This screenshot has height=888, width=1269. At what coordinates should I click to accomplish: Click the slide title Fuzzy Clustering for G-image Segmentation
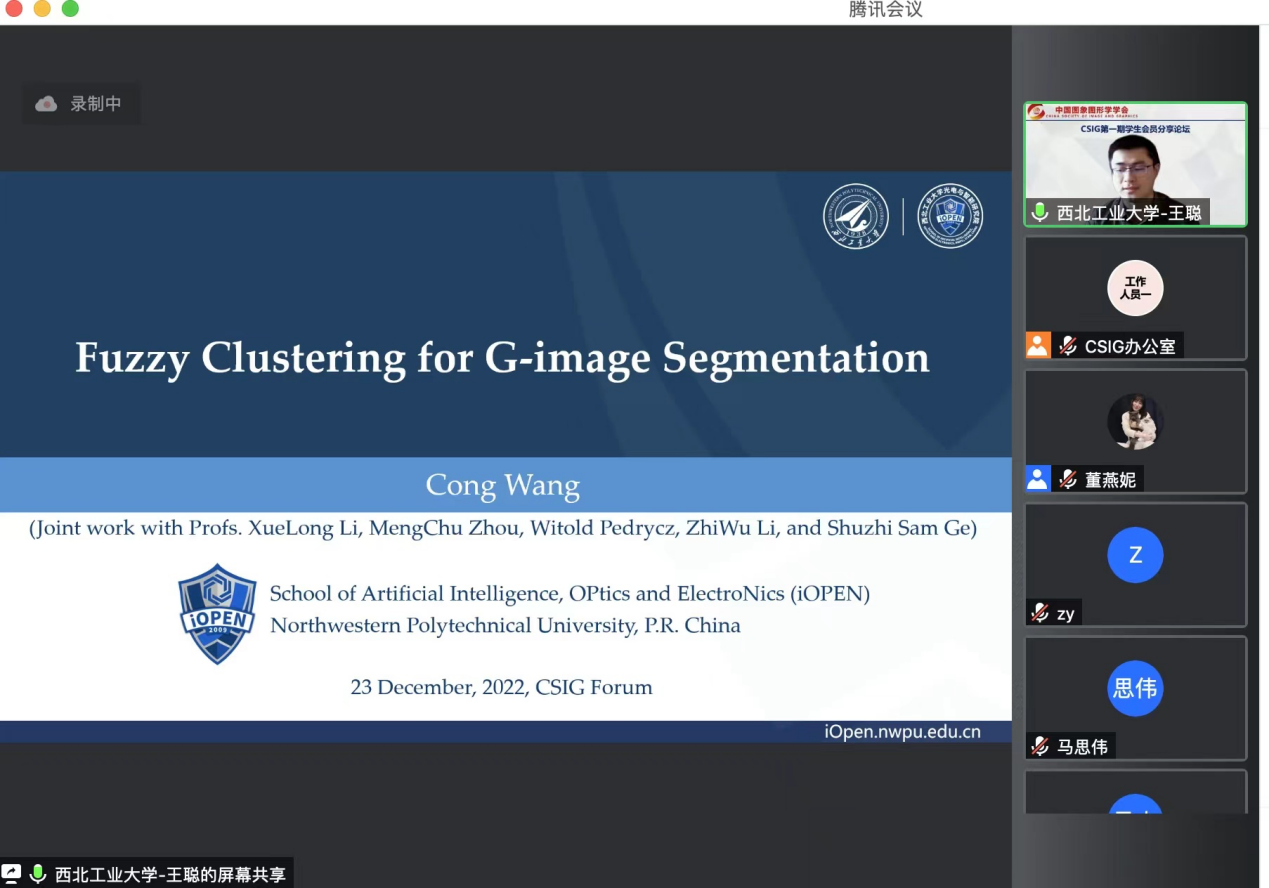click(x=502, y=358)
